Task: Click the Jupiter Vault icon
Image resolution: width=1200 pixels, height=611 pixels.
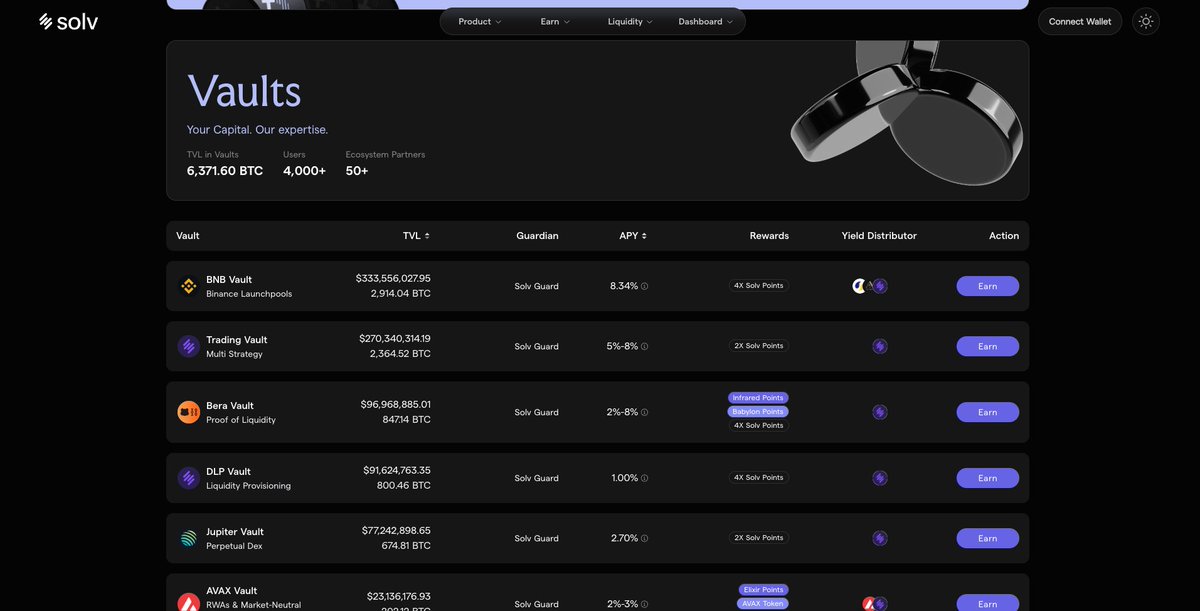Action: [189, 538]
